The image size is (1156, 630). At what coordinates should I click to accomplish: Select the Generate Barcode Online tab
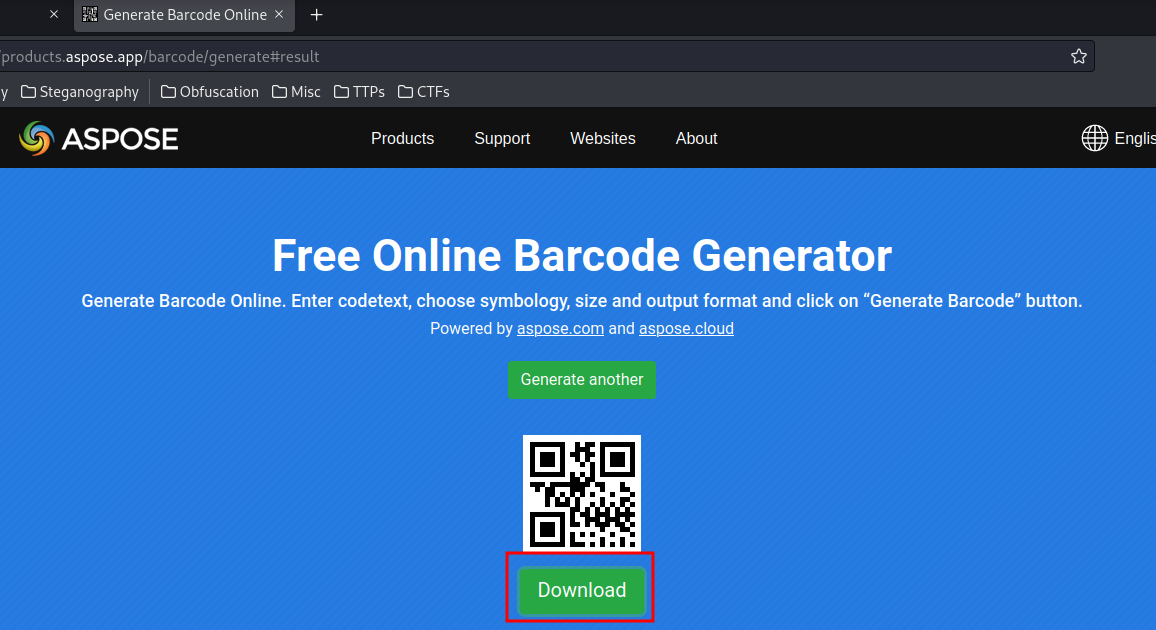tap(184, 15)
